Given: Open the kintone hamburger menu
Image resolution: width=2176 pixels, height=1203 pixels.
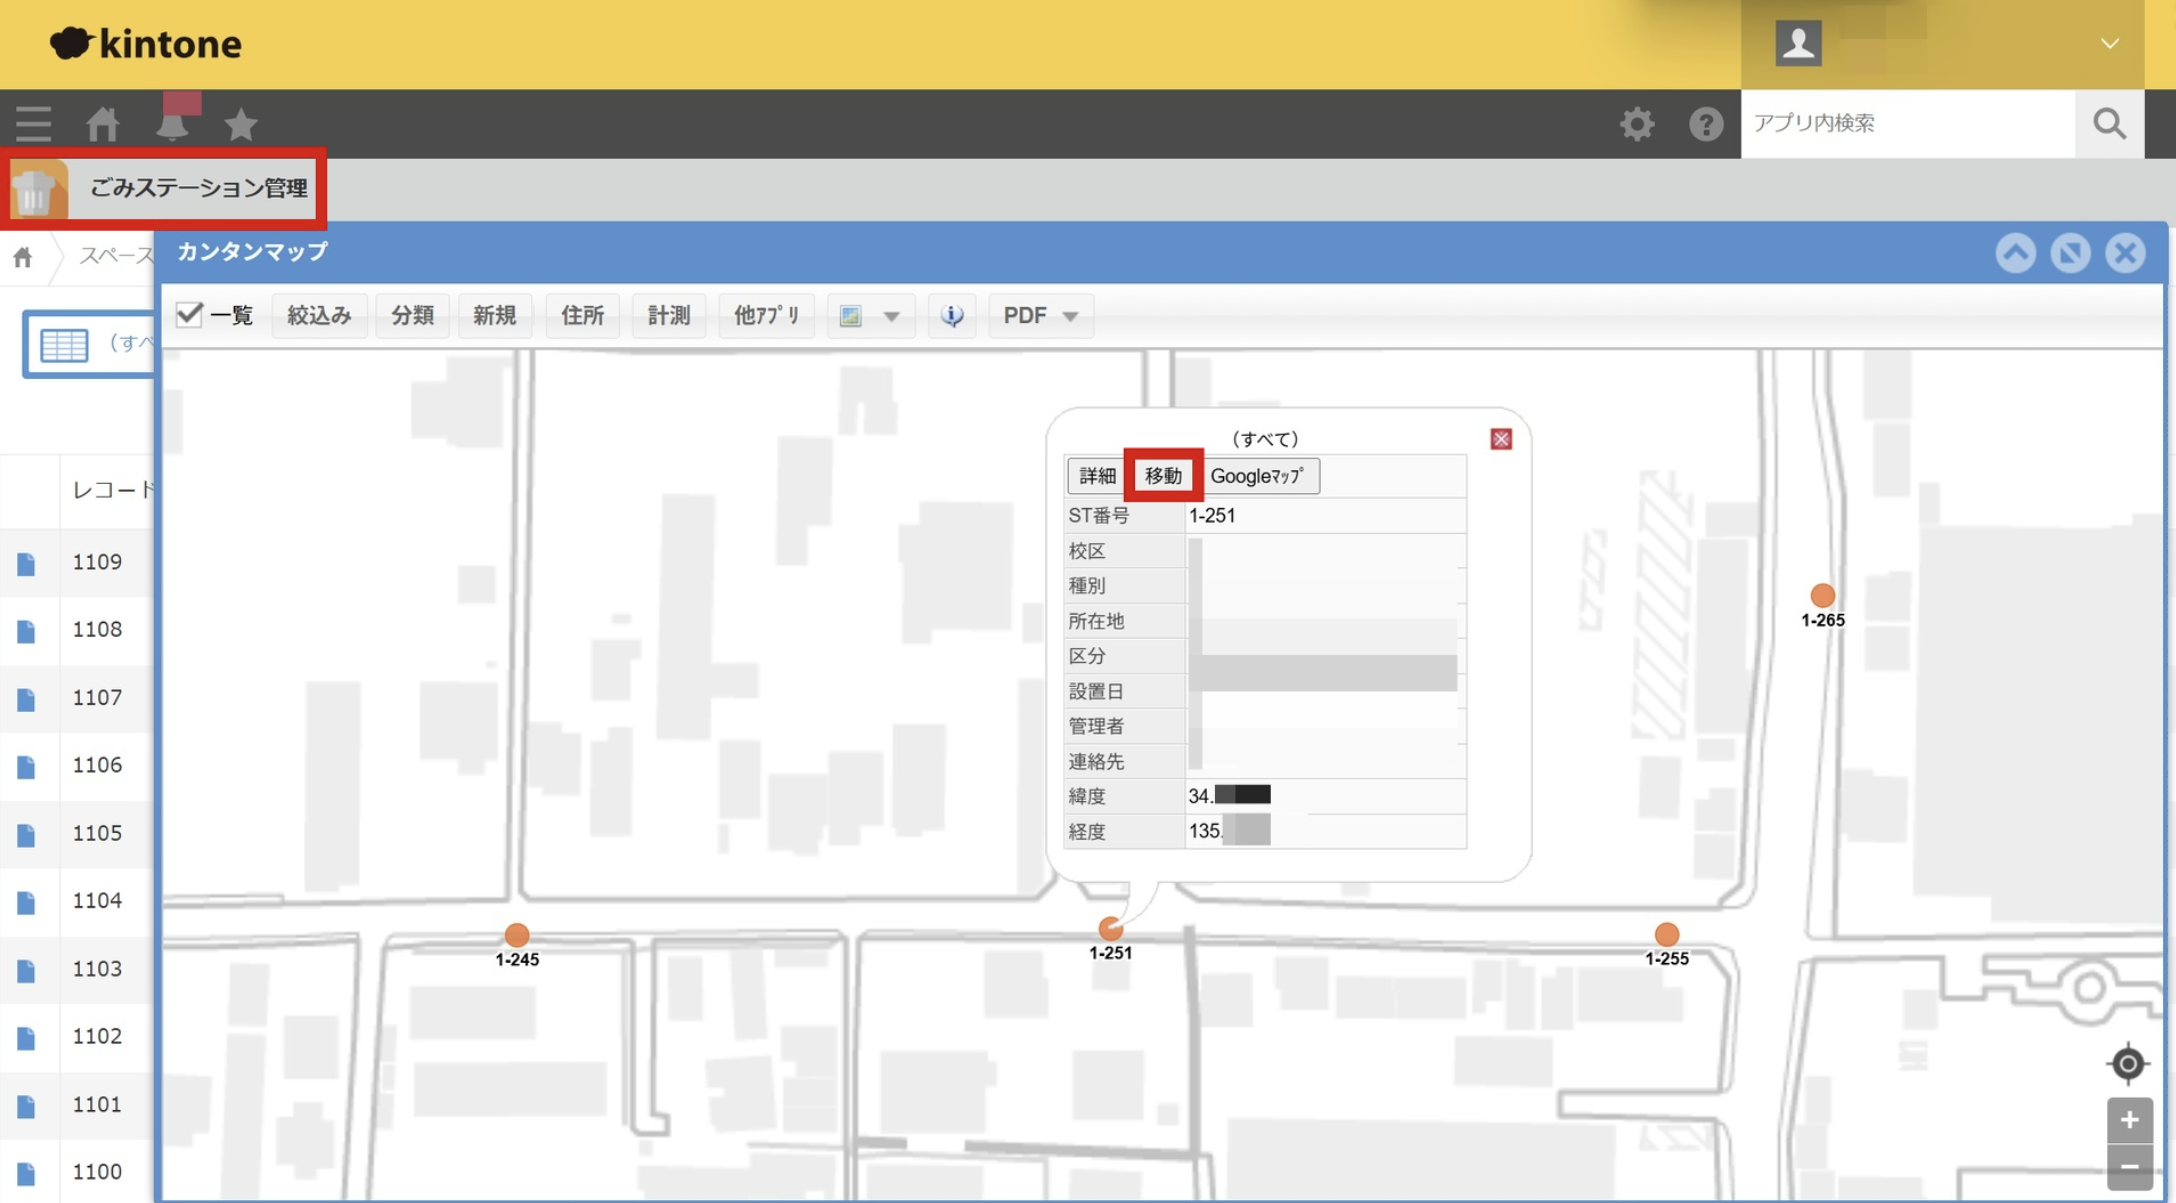Looking at the screenshot, I should pos(33,124).
